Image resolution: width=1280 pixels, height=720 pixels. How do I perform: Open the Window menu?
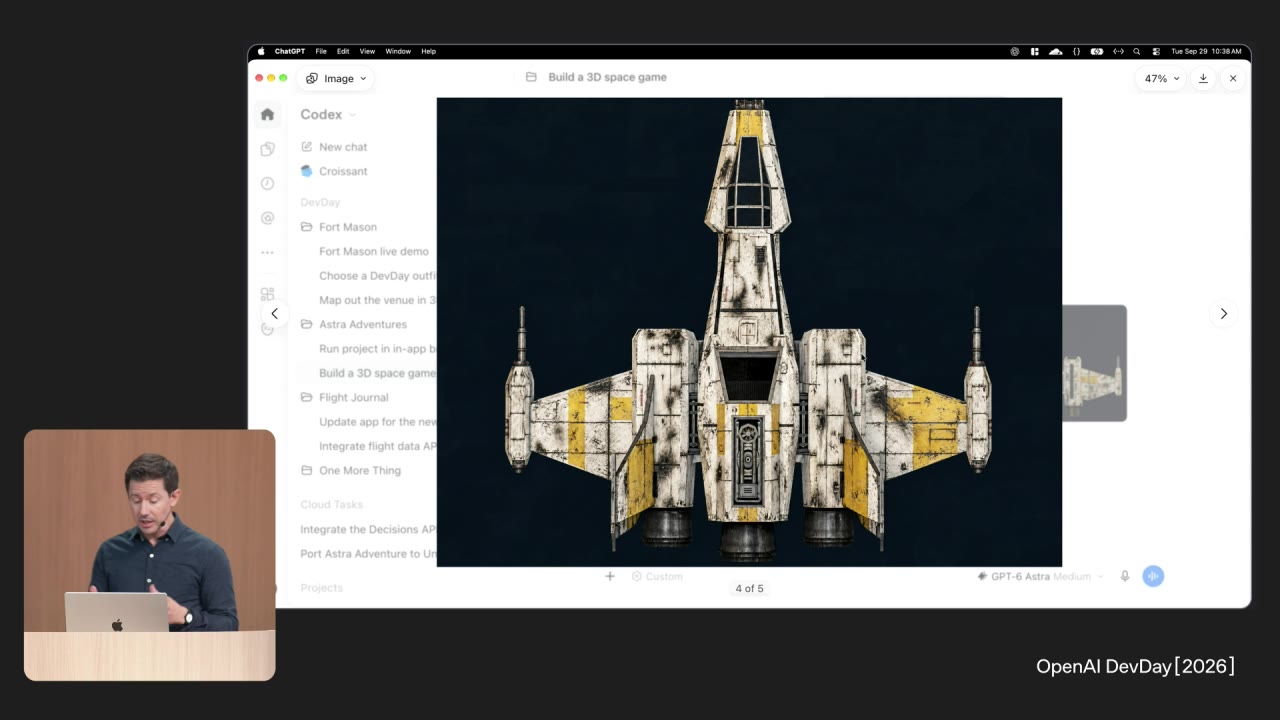(398, 51)
